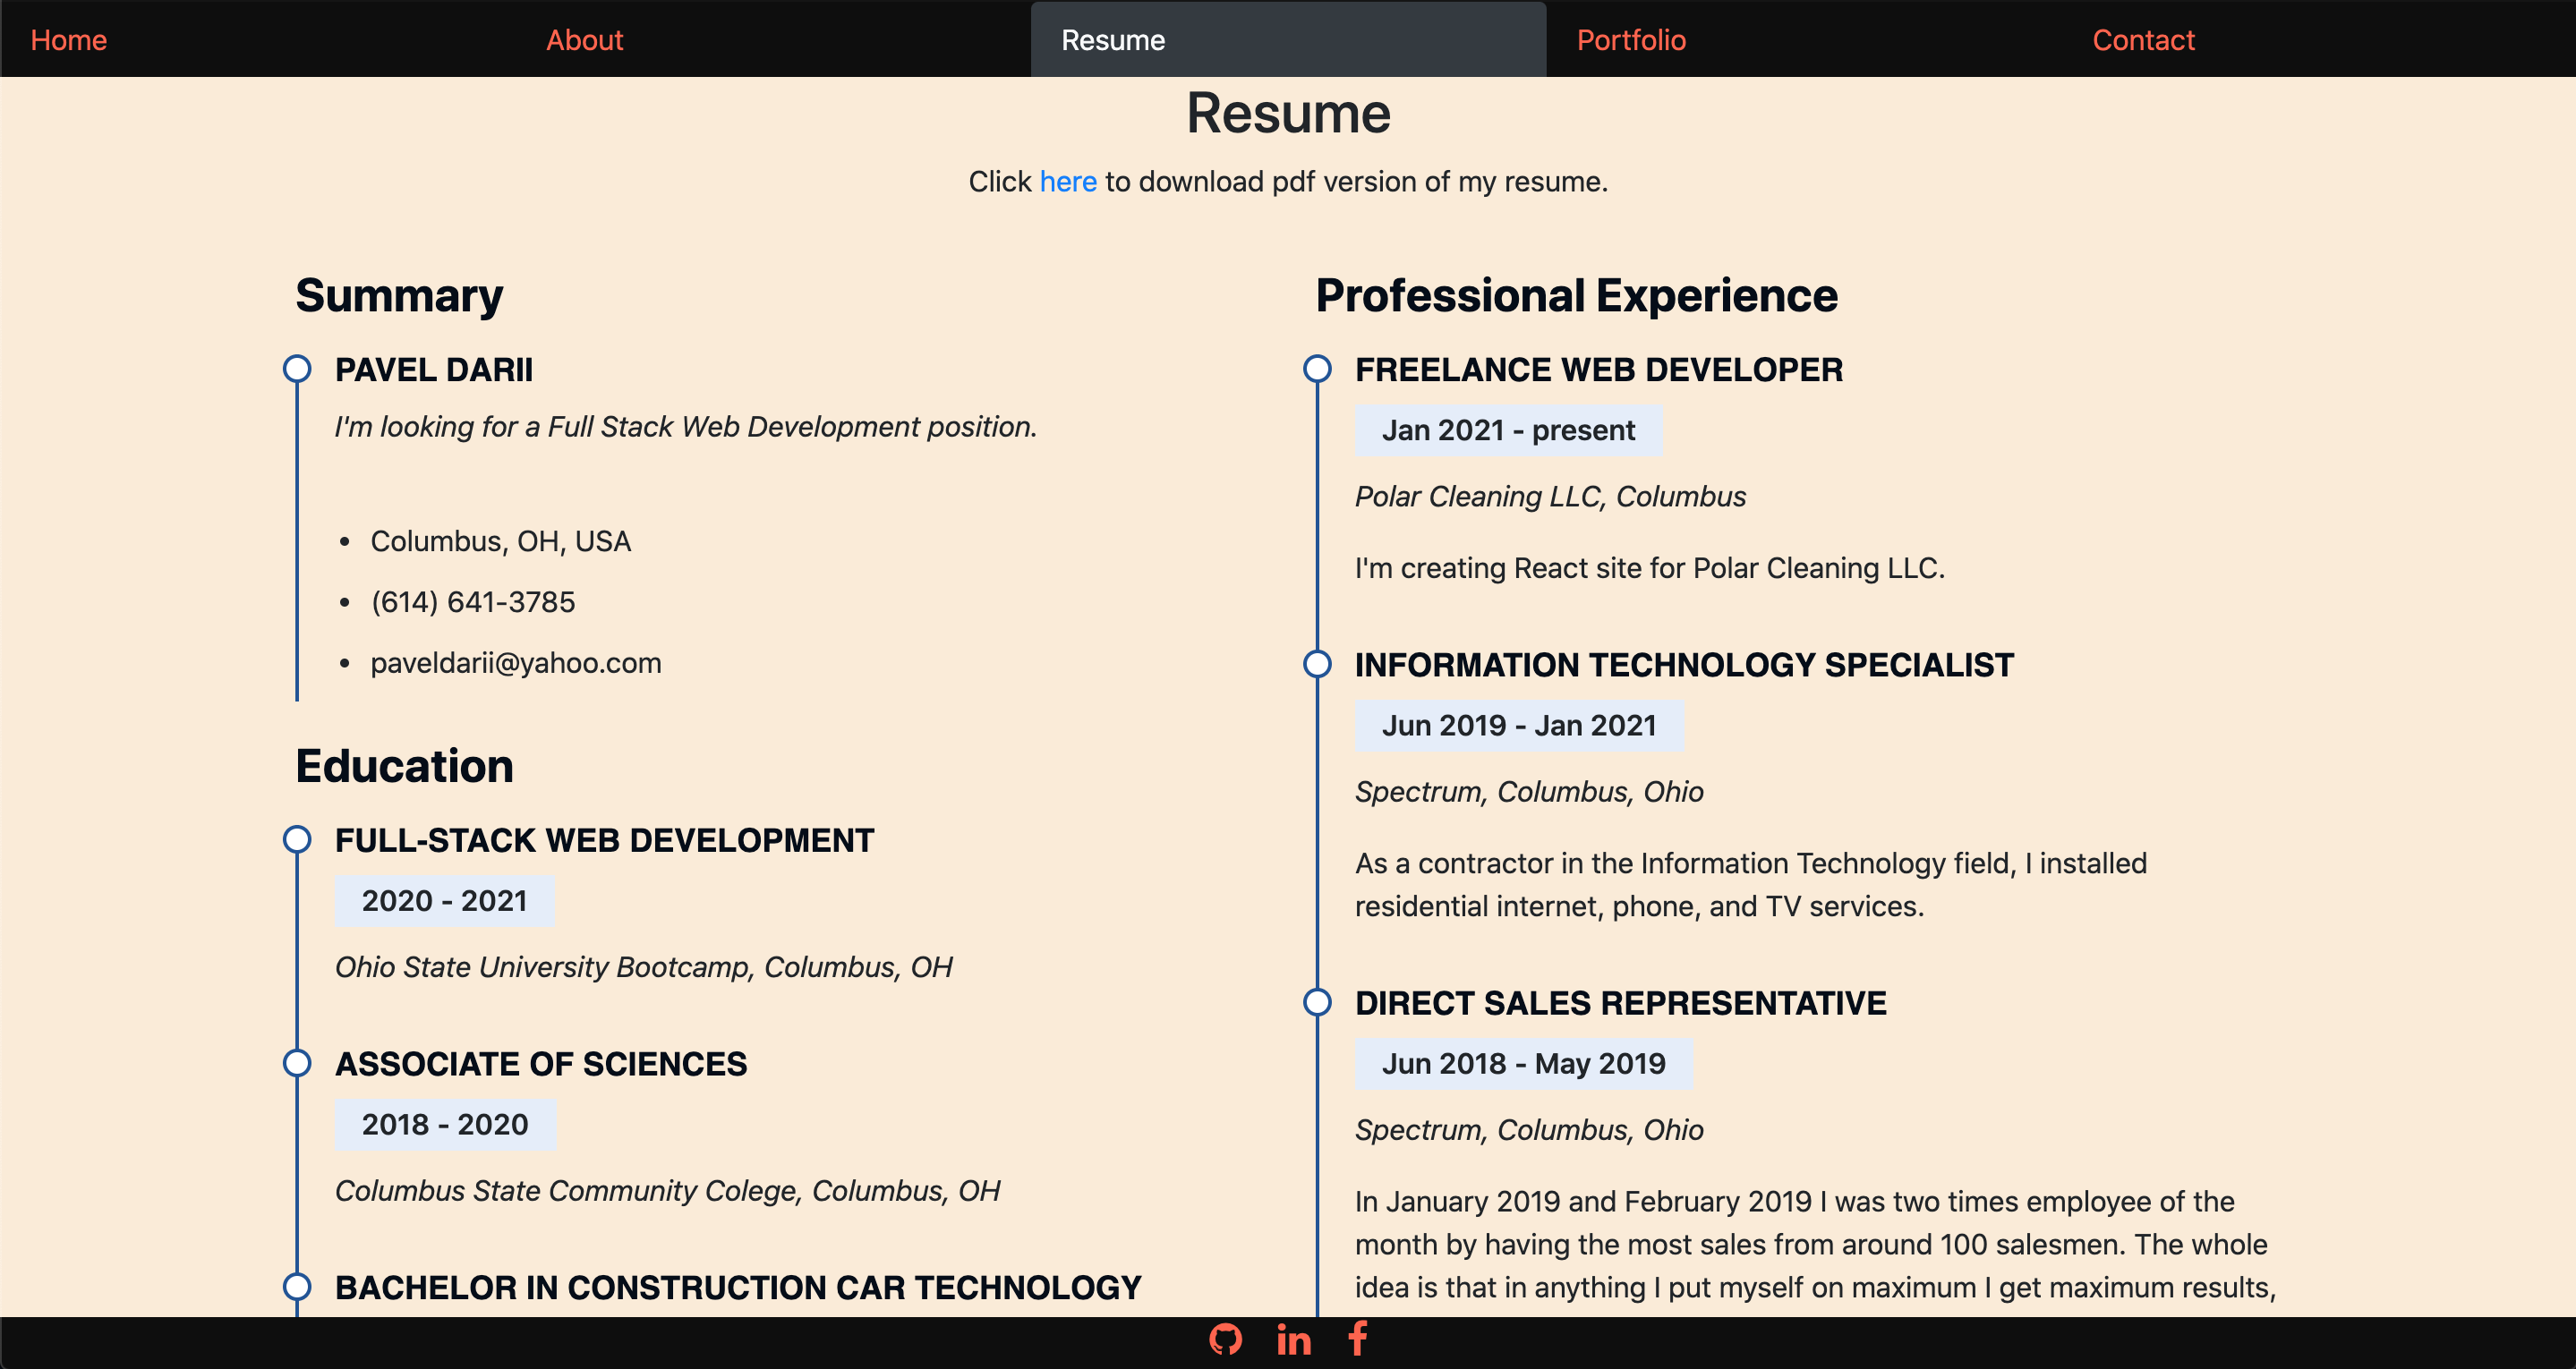The height and width of the screenshot is (1369, 2576).
Task: Open the GitHub profile icon in footer
Action: pos(1225,1339)
